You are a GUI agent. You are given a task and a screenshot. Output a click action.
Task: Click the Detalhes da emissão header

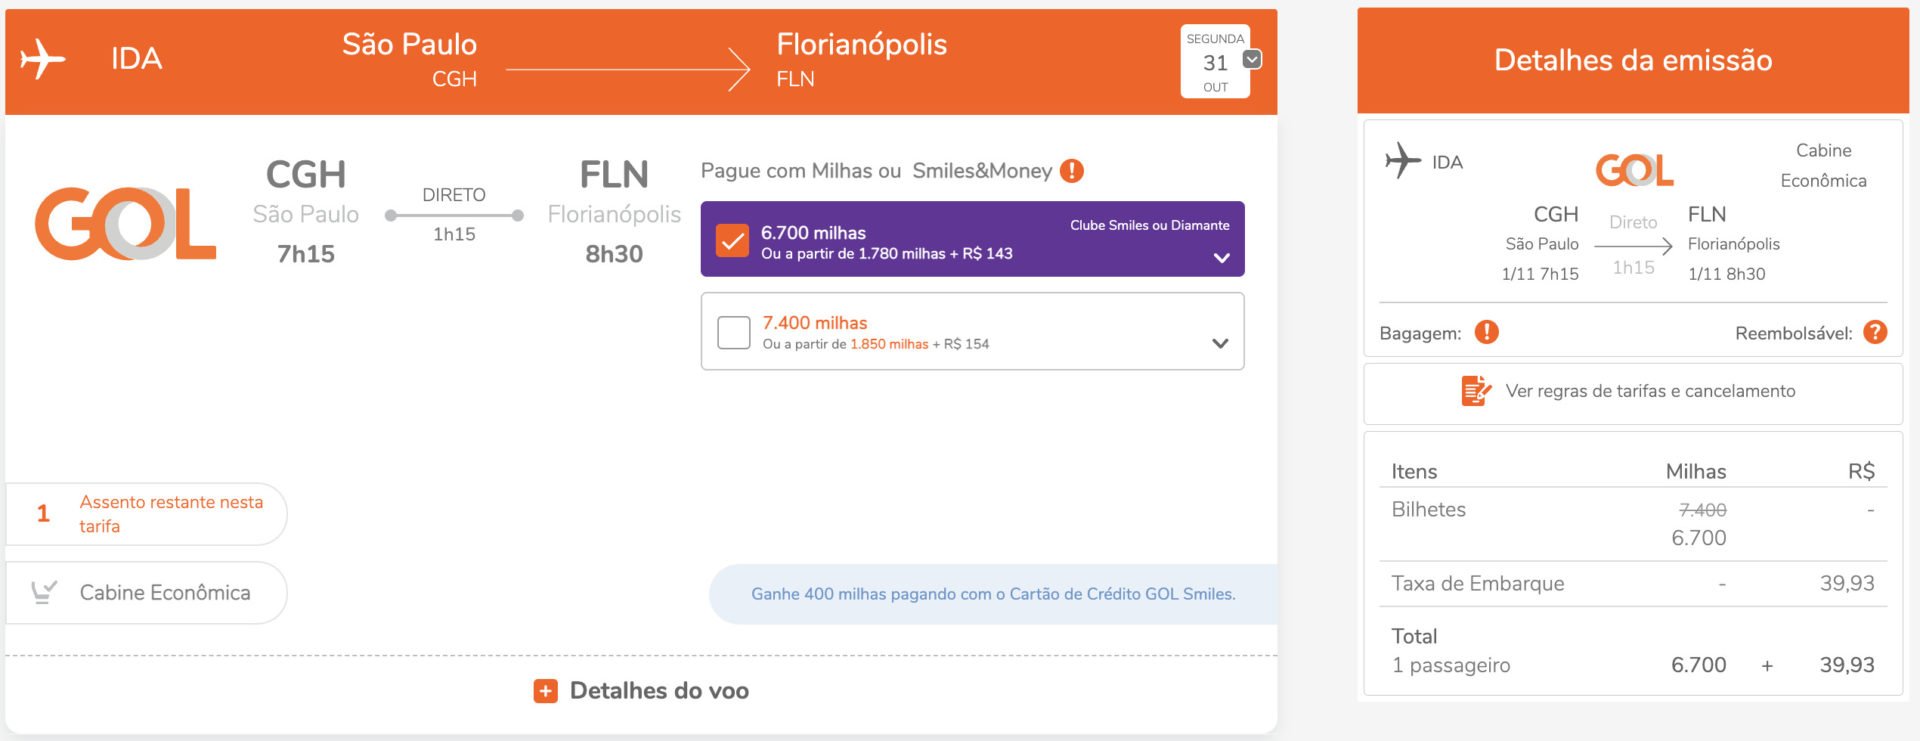pyautogui.click(x=1633, y=61)
